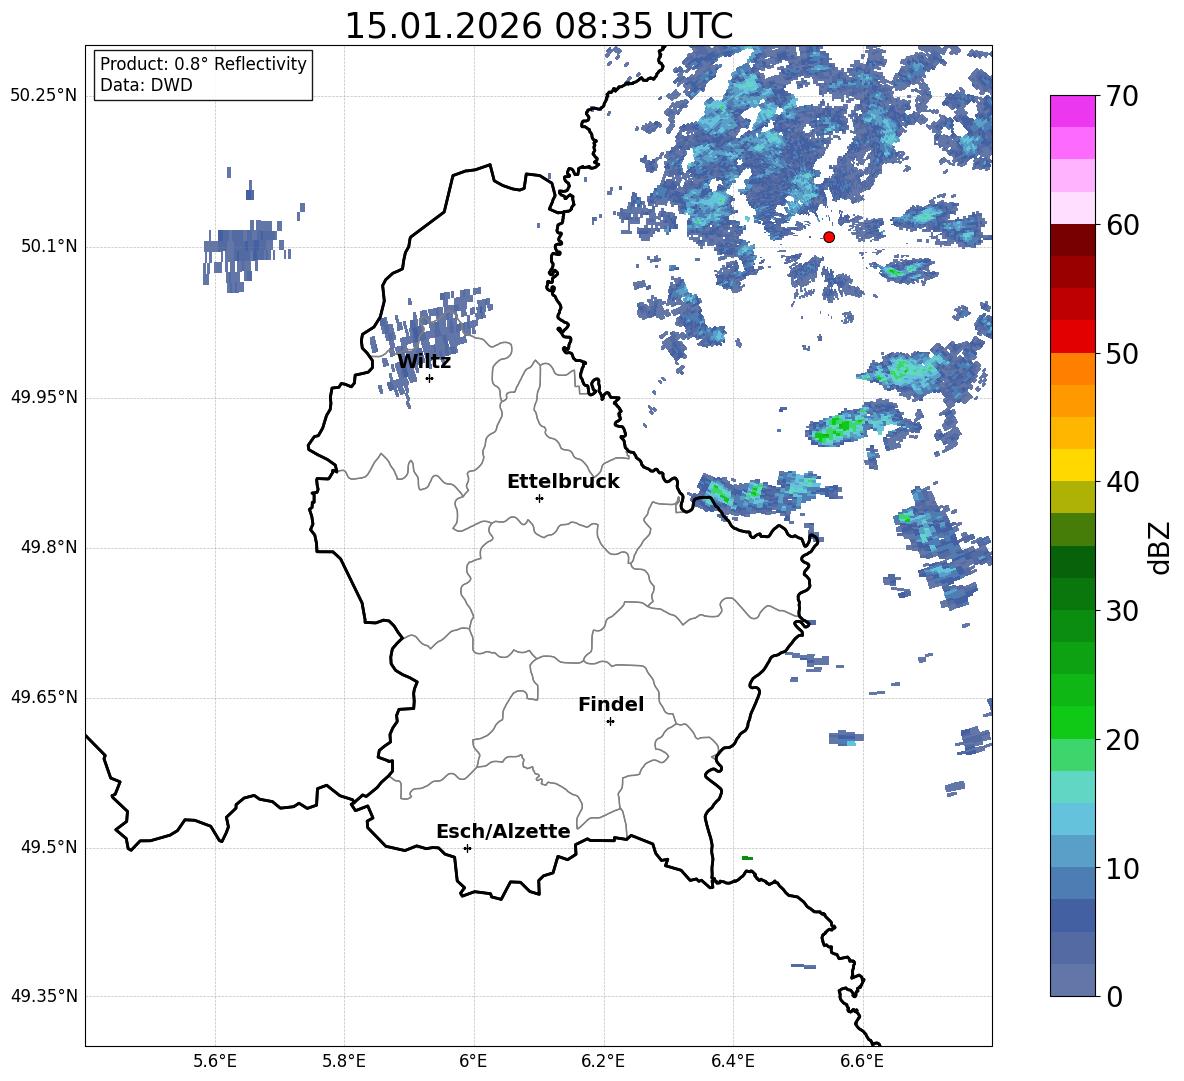Click the 6.4°E longitude label
Viewport: 1184px width, 1081px height.
(x=732, y=1061)
